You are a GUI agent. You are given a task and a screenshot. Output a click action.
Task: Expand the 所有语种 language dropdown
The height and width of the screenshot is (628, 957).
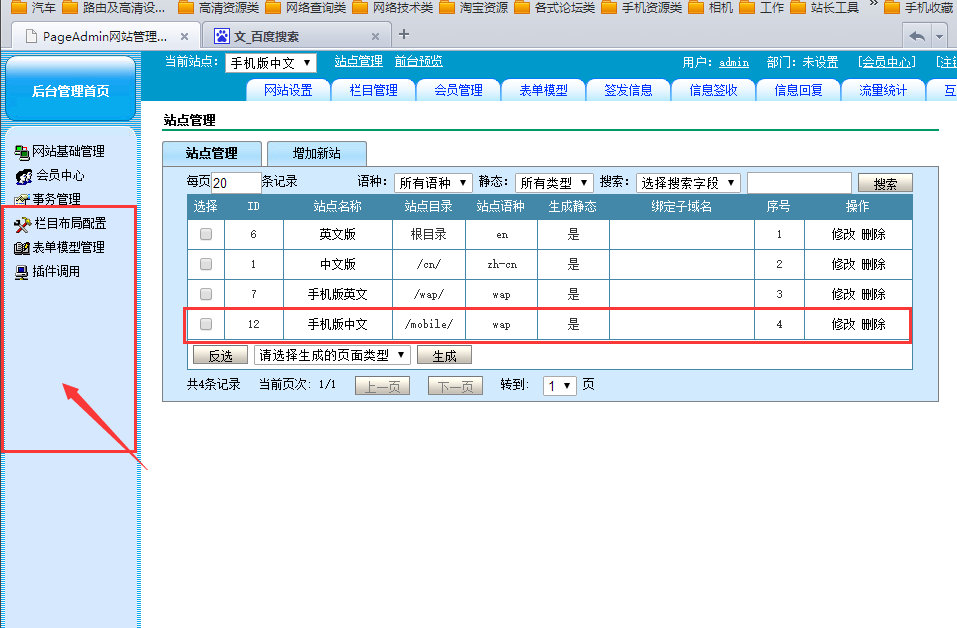point(433,183)
